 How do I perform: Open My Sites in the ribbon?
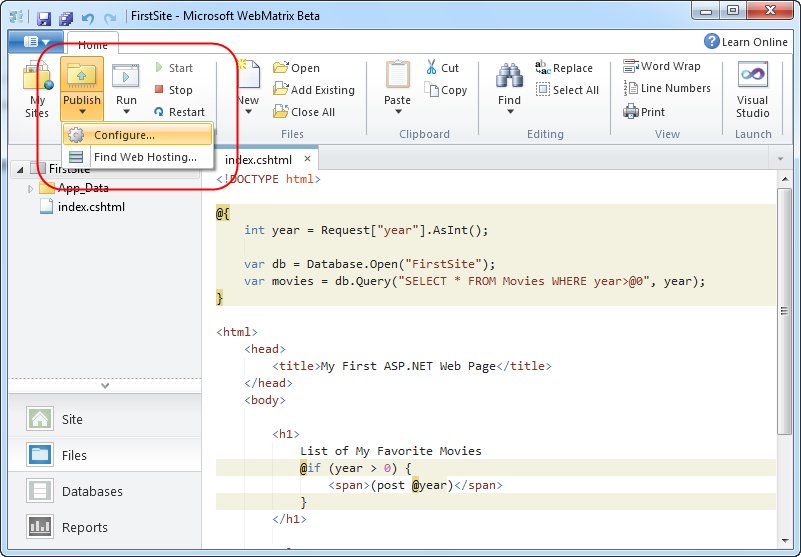[37, 90]
